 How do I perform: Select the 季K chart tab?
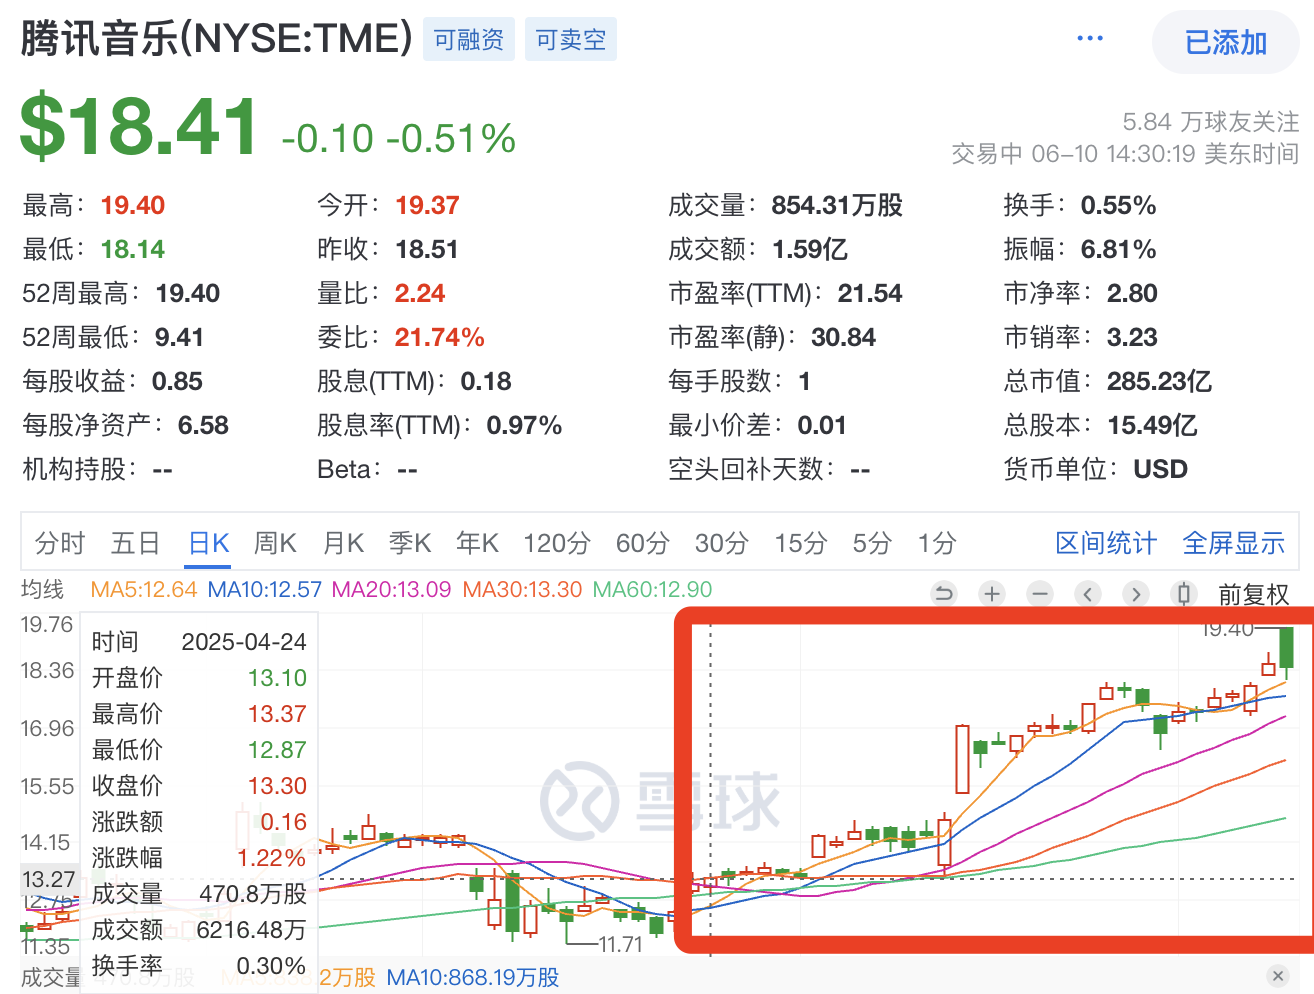410,543
